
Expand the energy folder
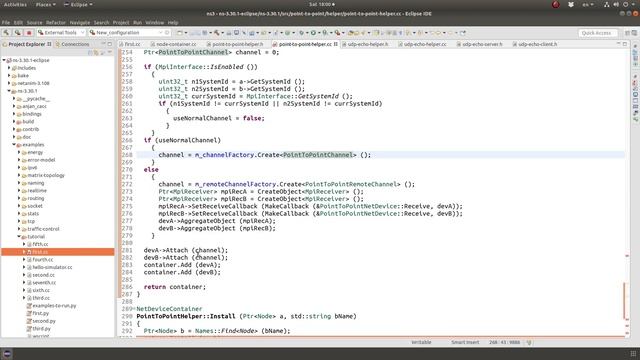click(x=19, y=152)
